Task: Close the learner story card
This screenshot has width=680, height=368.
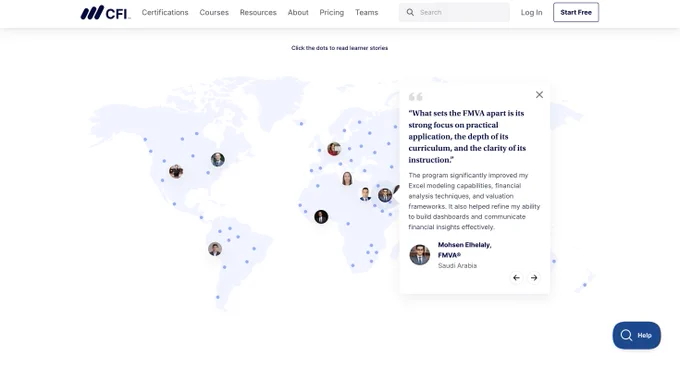Action: [x=539, y=94]
